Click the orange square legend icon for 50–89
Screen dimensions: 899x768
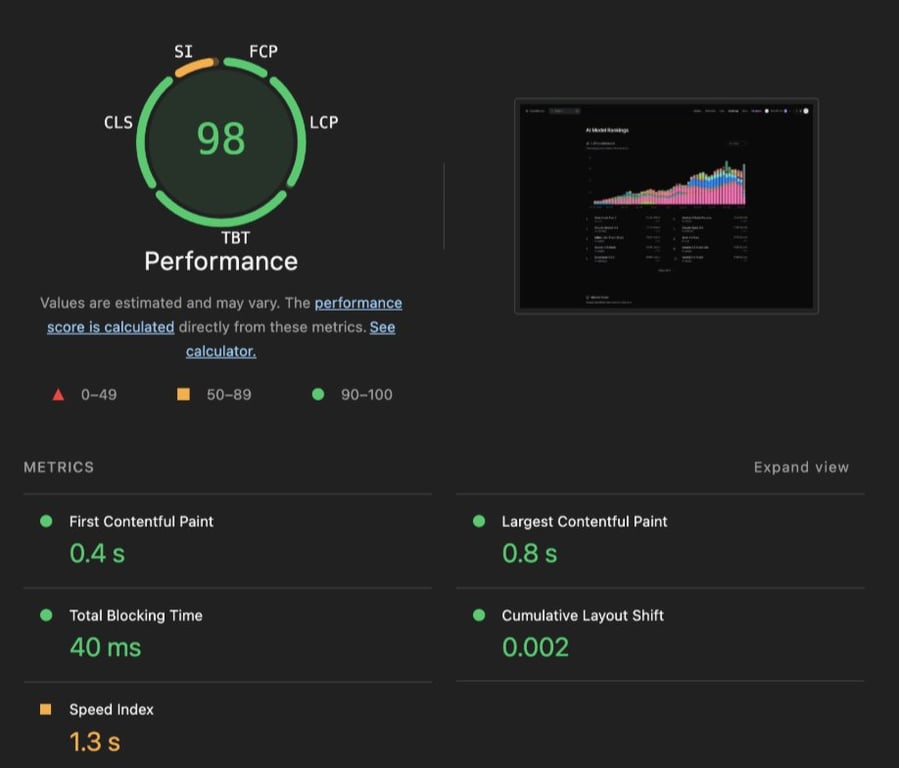[183, 394]
